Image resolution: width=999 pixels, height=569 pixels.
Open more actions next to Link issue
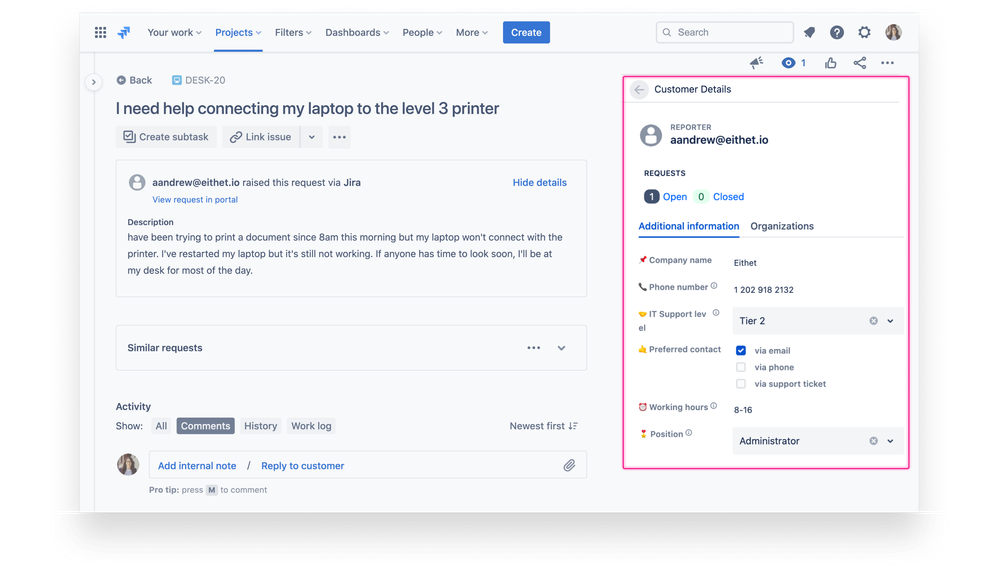point(339,137)
